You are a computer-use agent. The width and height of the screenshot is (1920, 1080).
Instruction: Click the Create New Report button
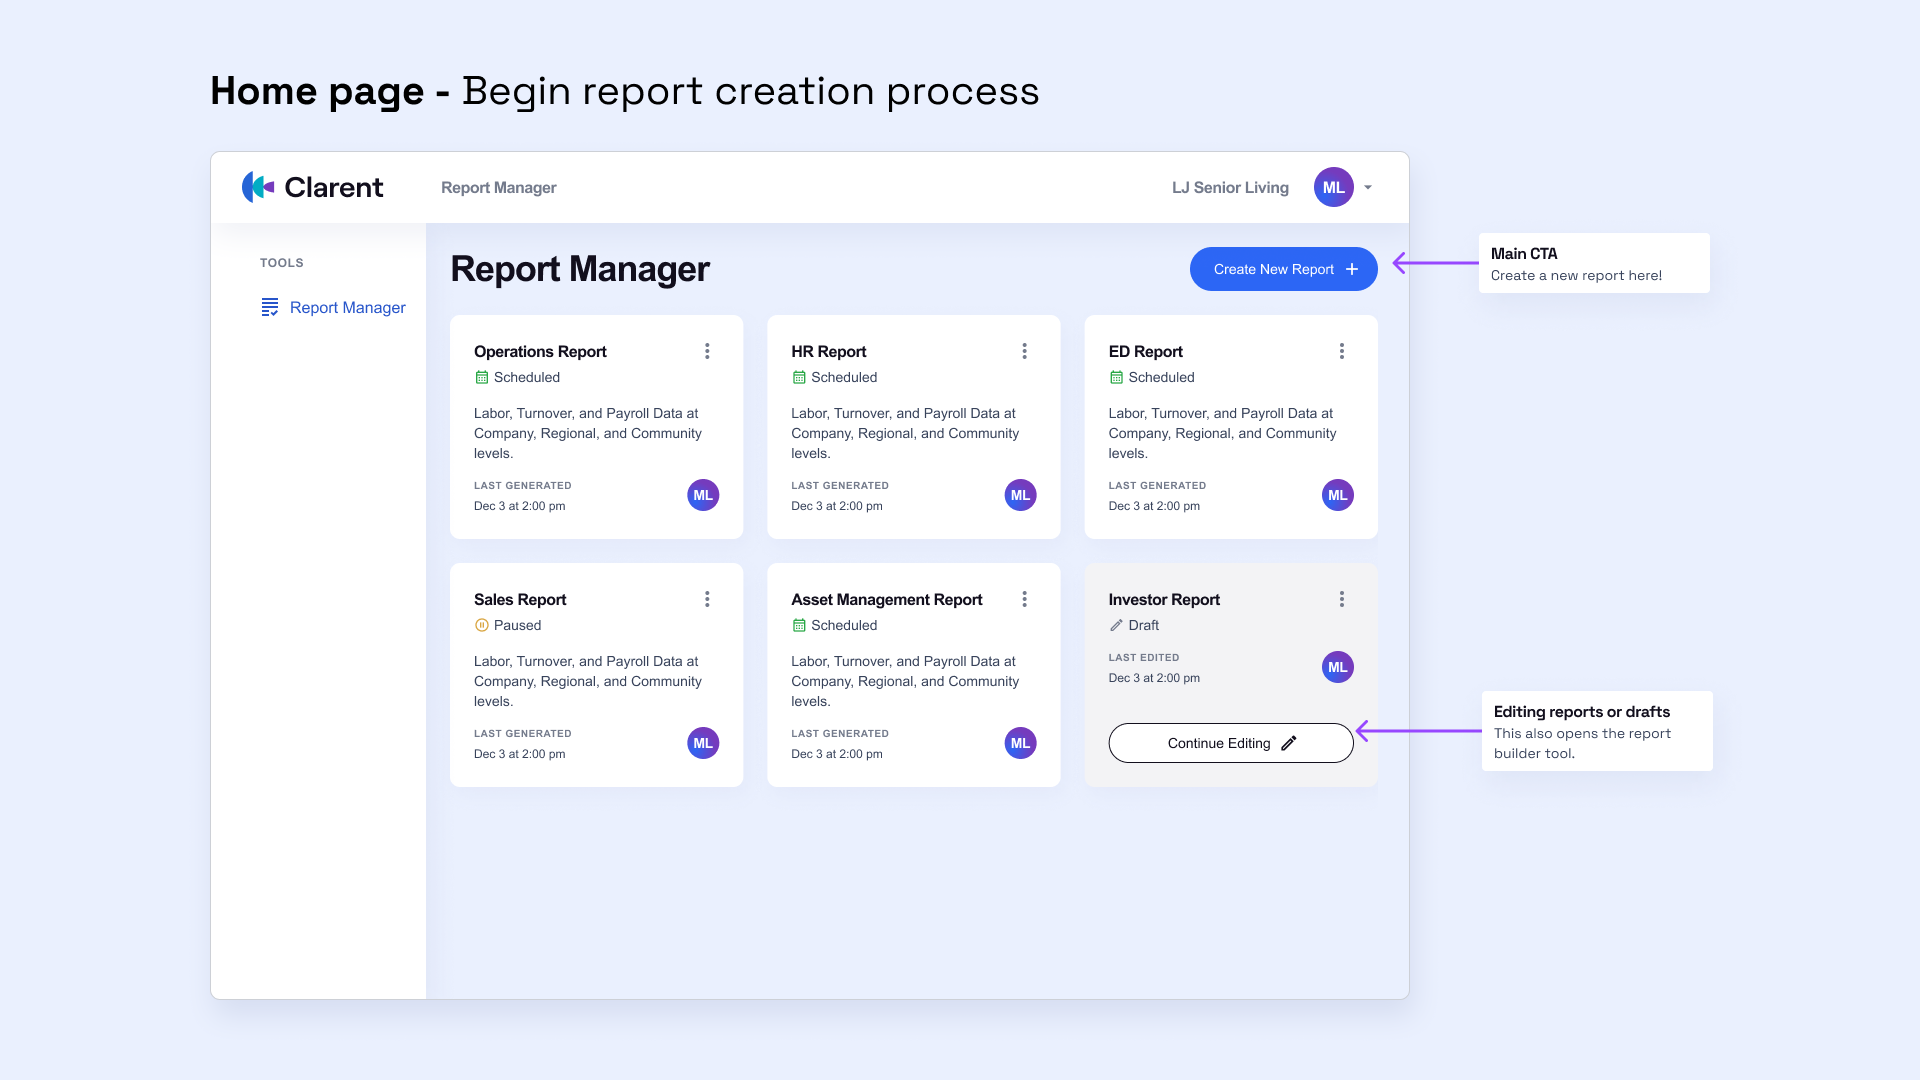pos(1283,269)
